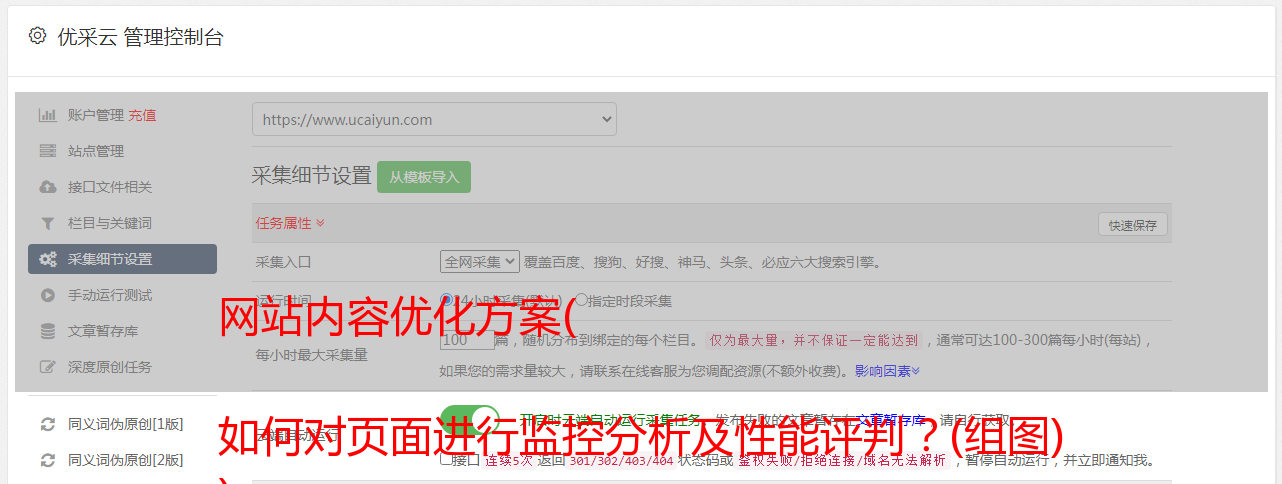Screen dimensions: 1282x484
Task: Click refresh icon for 同义词伪原创[2版]
Action: tap(47, 460)
